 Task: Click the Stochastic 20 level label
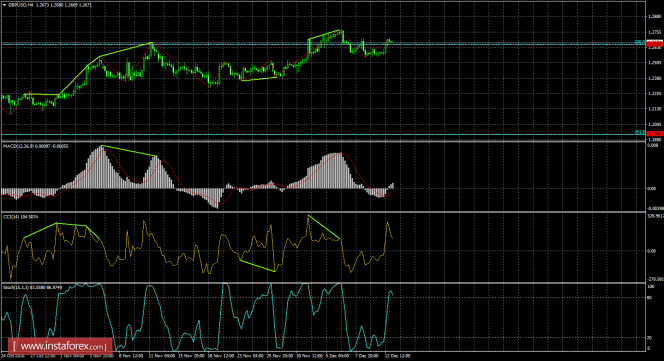[x=650, y=338]
